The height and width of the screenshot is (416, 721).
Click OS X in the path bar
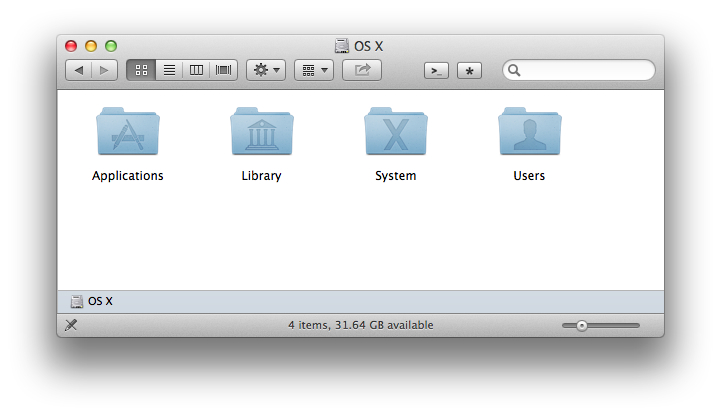point(92,302)
